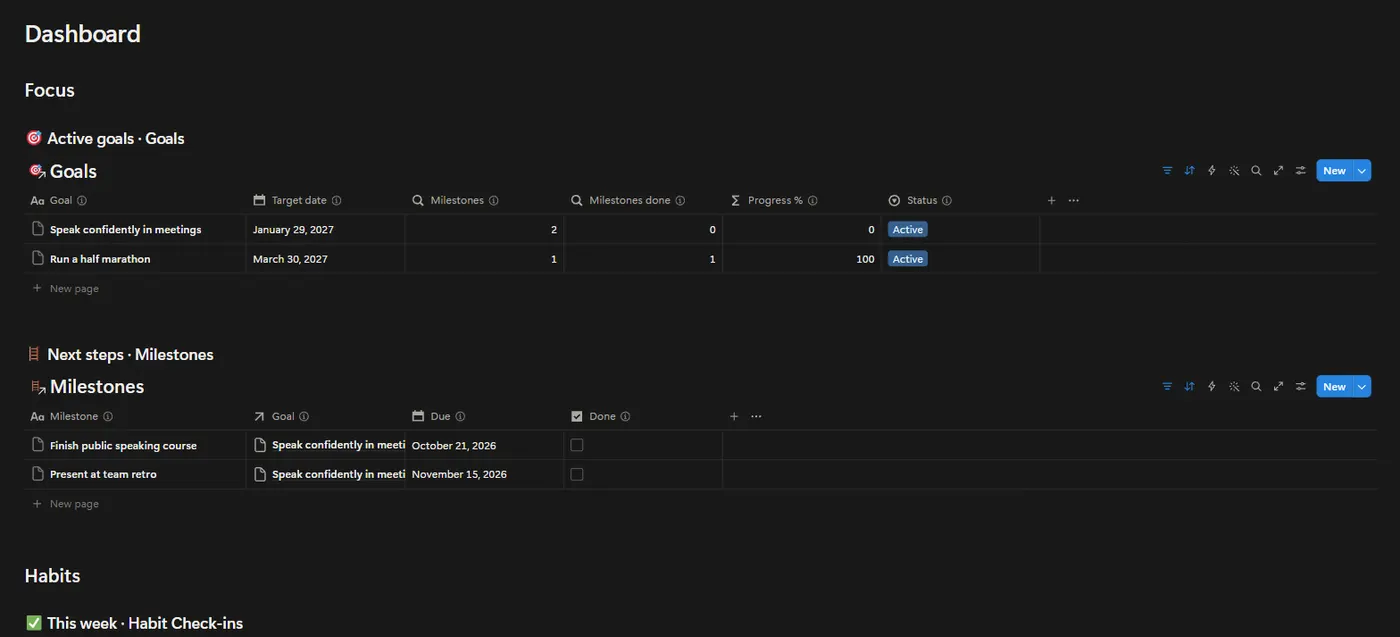Click info icon beside Due header
Image resolution: width=1400 pixels, height=637 pixels.
click(x=460, y=417)
